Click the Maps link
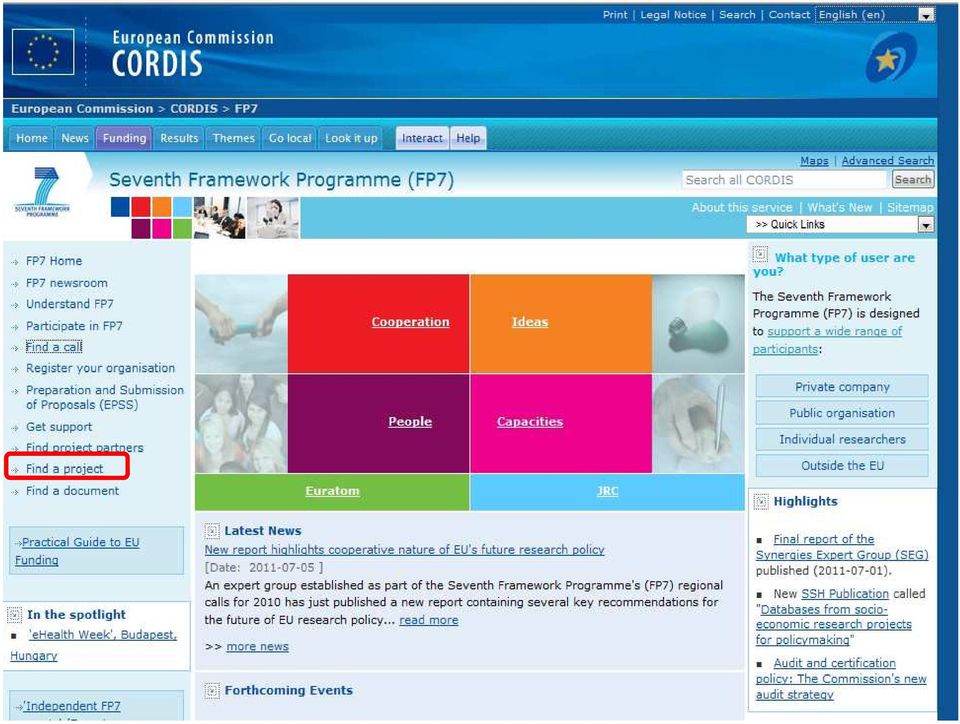The image size is (960, 724). [814, 161]
